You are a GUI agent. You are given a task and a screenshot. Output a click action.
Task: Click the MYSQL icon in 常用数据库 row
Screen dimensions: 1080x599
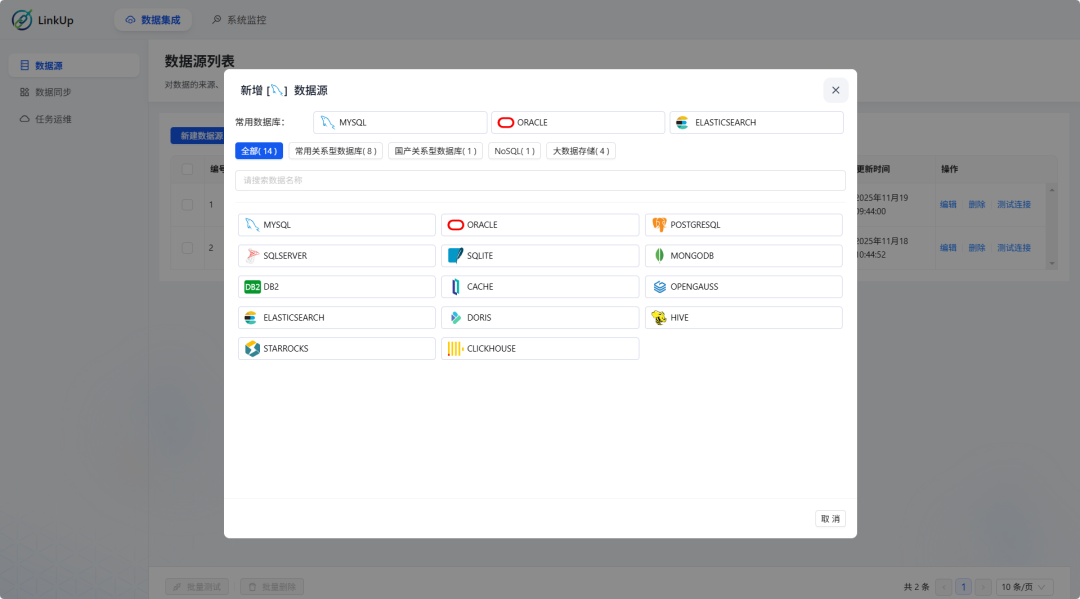328,123
